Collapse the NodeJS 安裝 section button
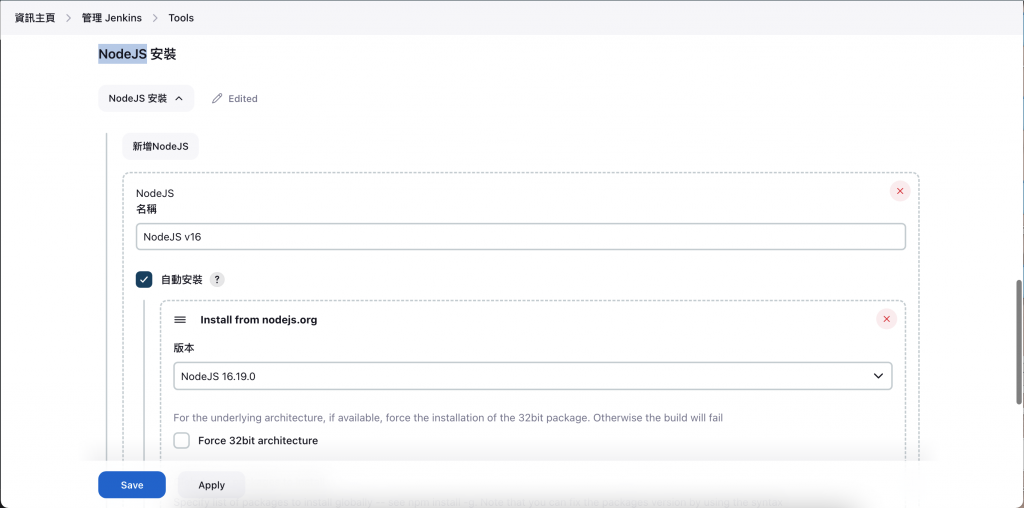1024x508 pixels. click(146, 99)
